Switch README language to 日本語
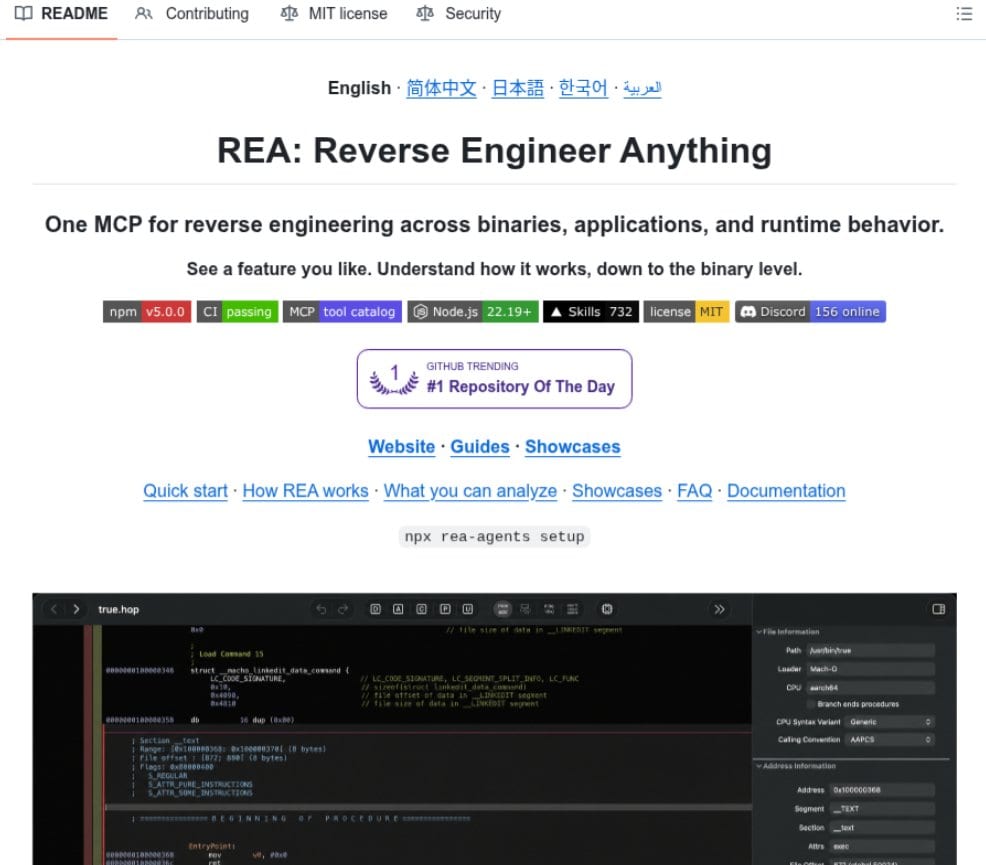 pyautogui.click(x=518, y=88)
